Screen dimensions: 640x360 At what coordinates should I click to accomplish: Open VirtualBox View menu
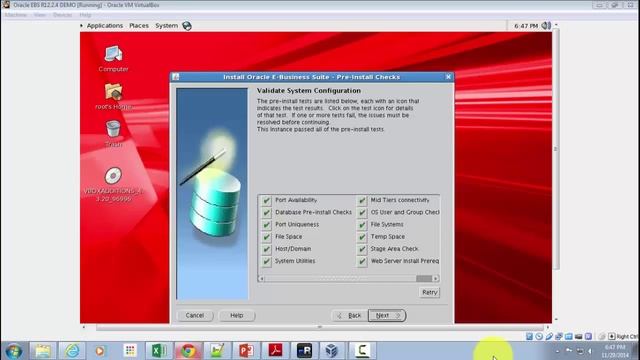[40, 15]
